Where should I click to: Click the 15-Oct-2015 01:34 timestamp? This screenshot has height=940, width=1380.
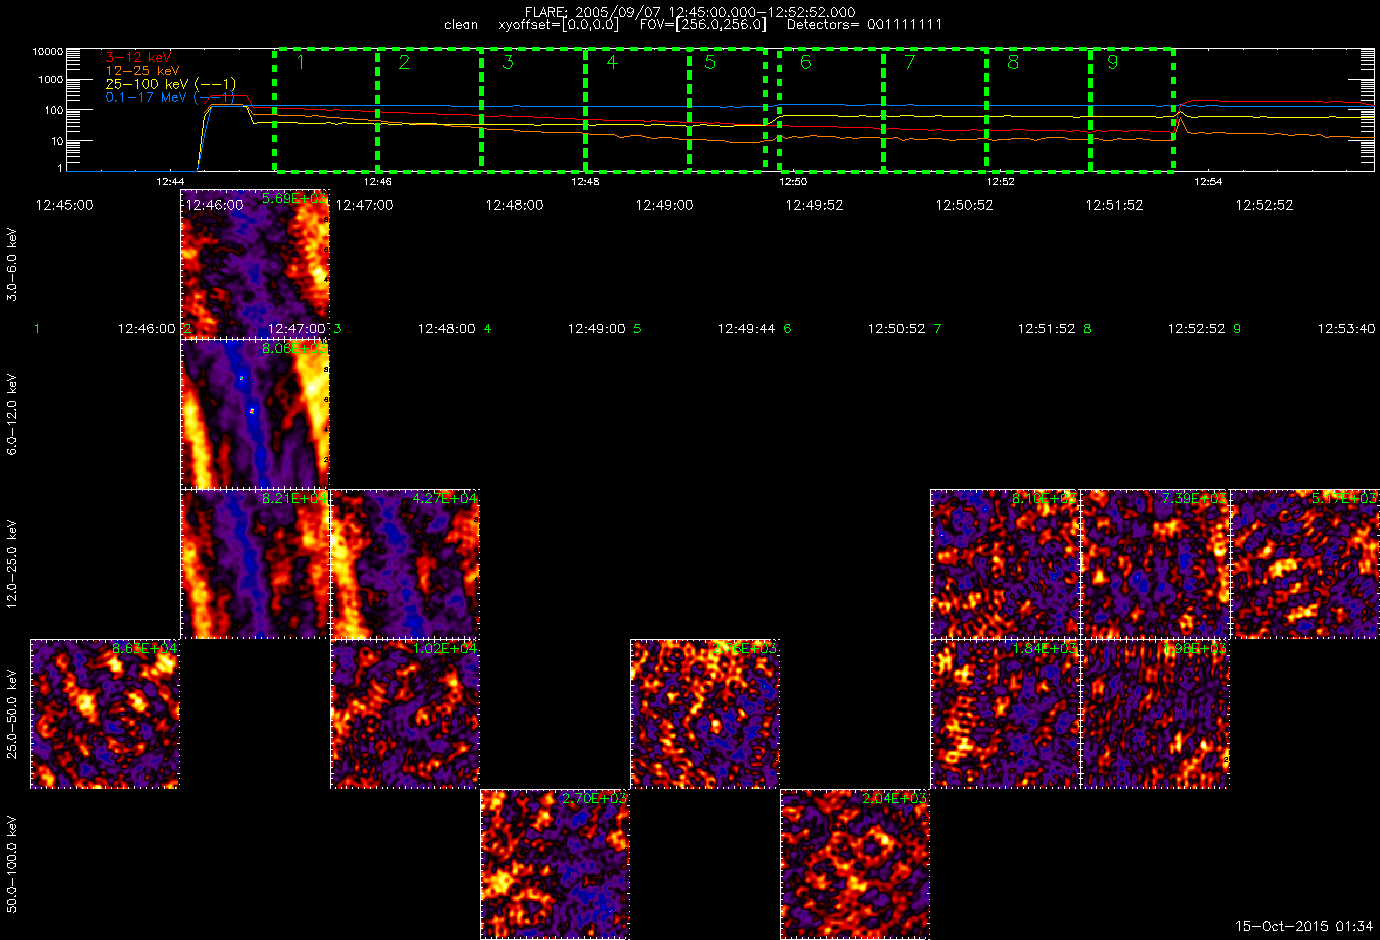coord(1304,926)
